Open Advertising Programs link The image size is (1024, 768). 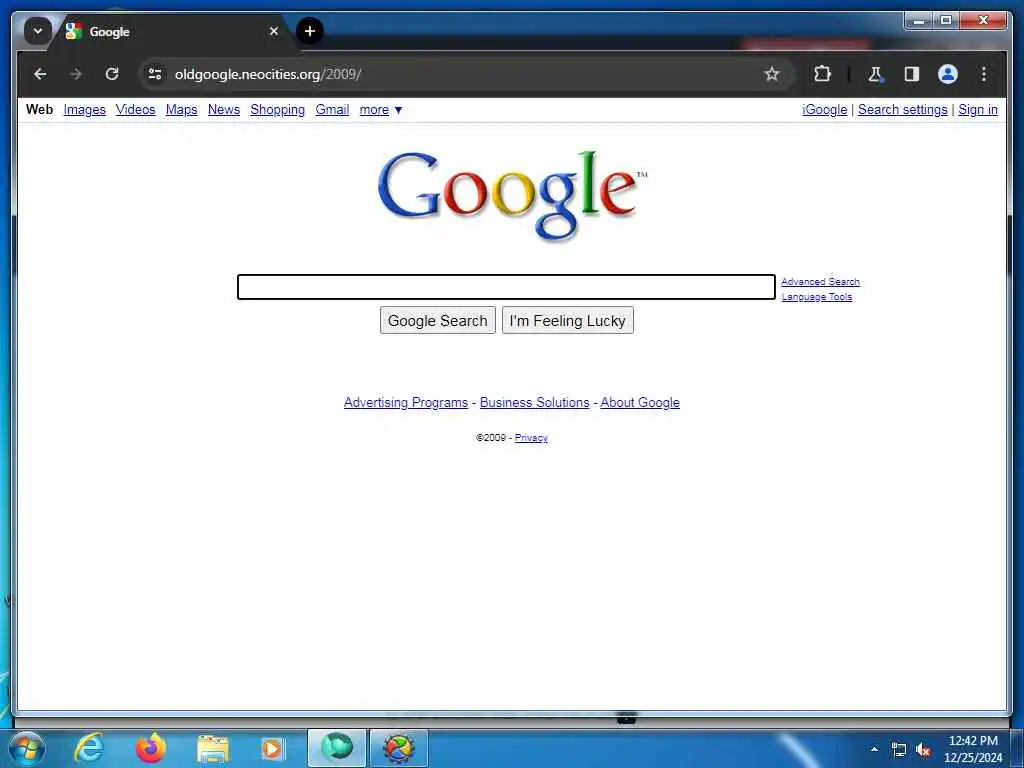pos(406,402)
